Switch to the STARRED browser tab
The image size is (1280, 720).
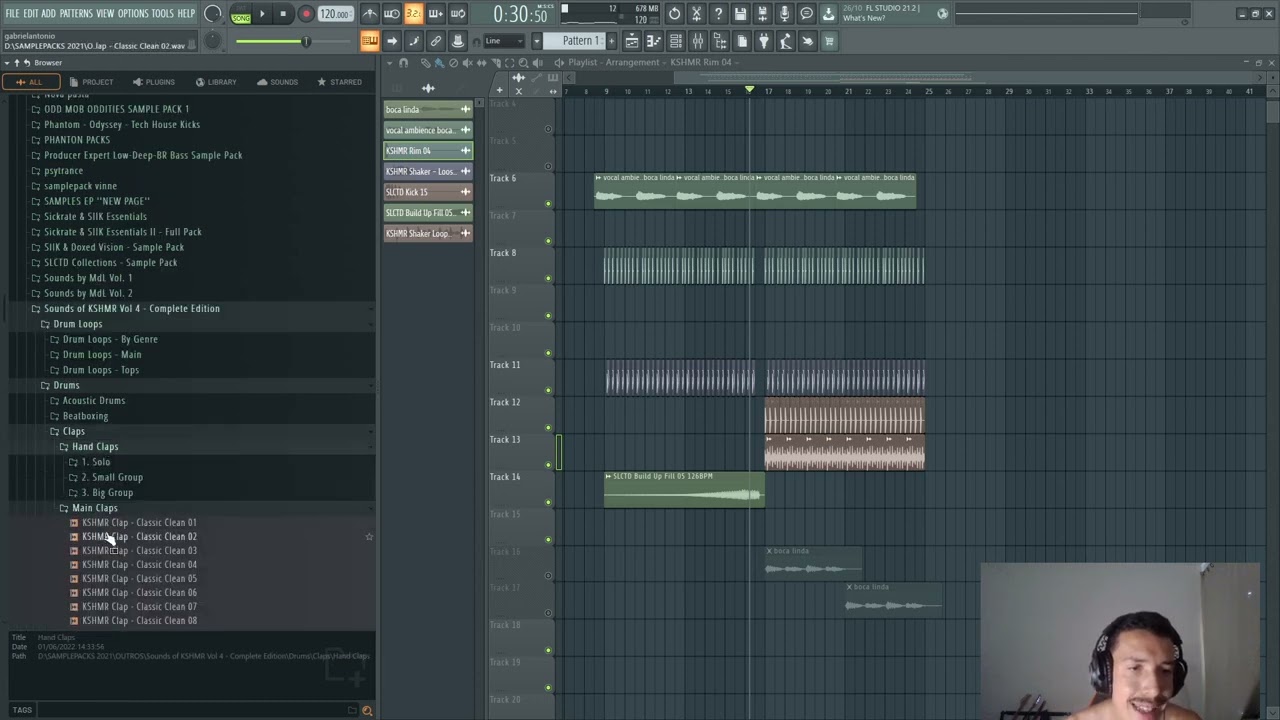(x=339, y=82)
